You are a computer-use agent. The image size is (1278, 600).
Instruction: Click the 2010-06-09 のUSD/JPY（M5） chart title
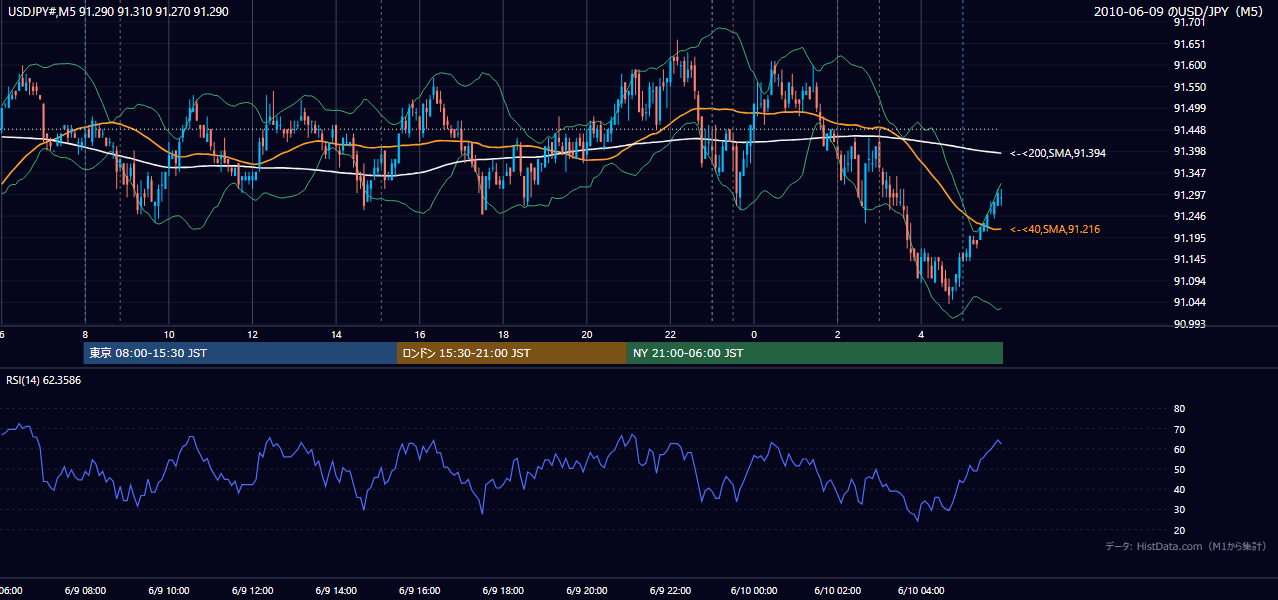tap(1180, 12)
